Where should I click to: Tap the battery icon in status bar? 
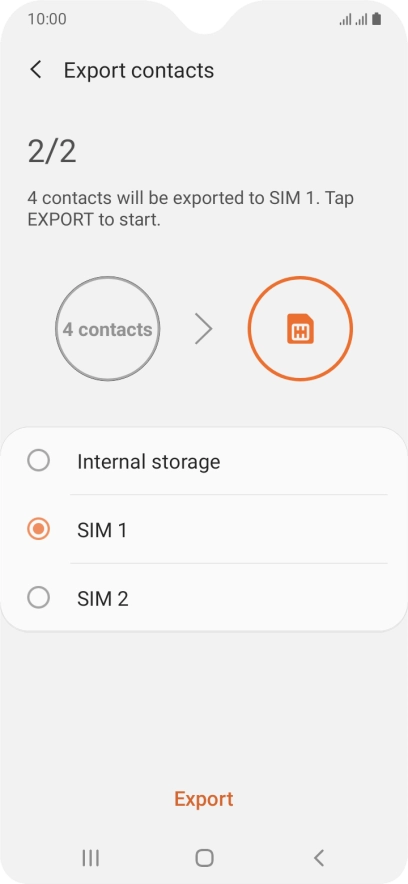[x=376, y=19]
